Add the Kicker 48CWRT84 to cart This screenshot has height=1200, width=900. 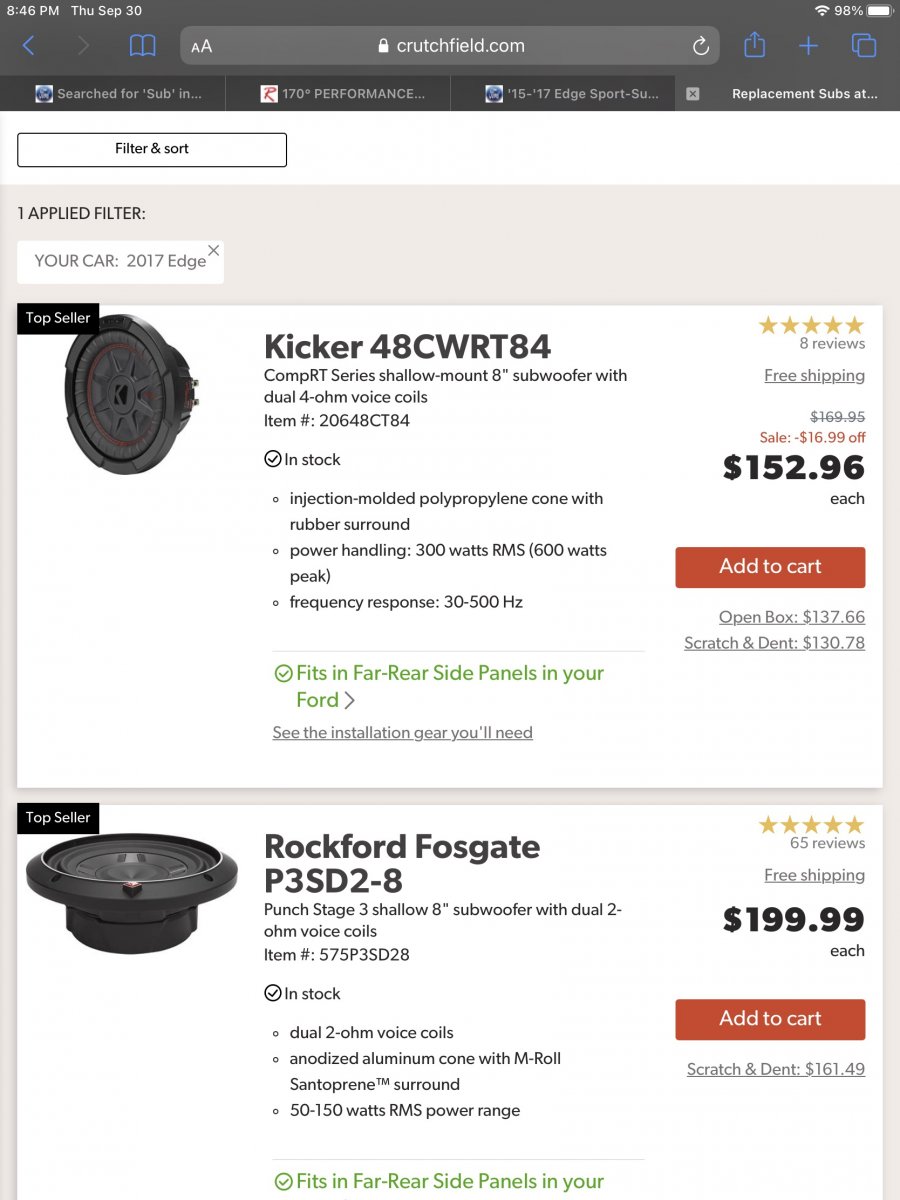pos(770,567)
